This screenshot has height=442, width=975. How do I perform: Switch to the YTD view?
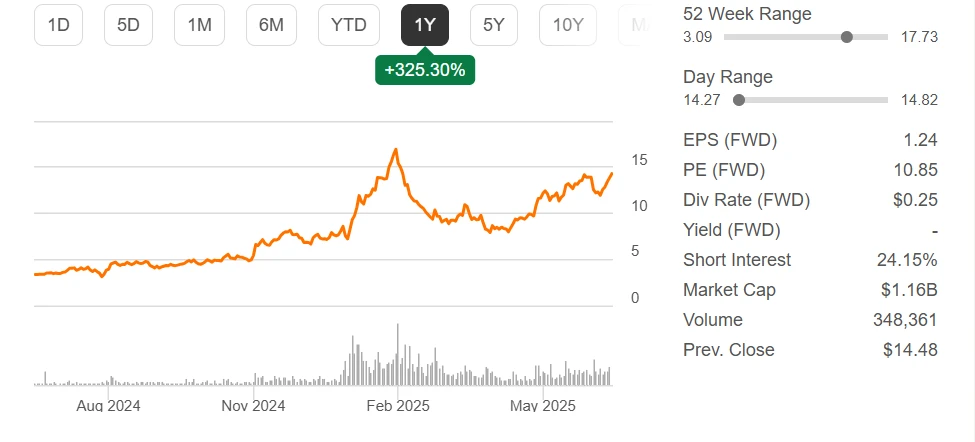pos(349,25)
